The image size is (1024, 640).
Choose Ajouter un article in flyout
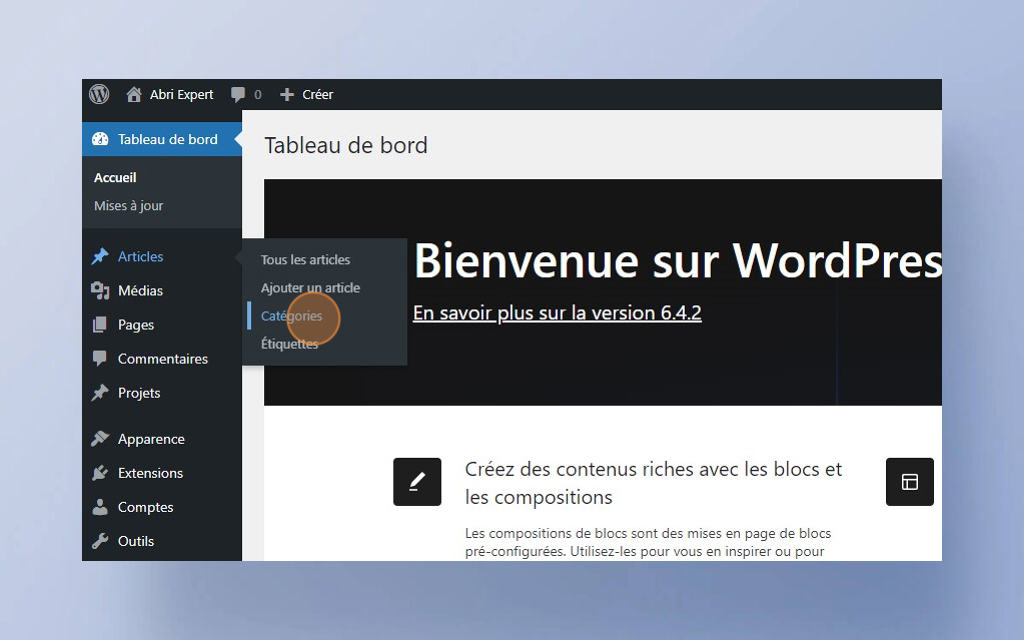[310, 288]
